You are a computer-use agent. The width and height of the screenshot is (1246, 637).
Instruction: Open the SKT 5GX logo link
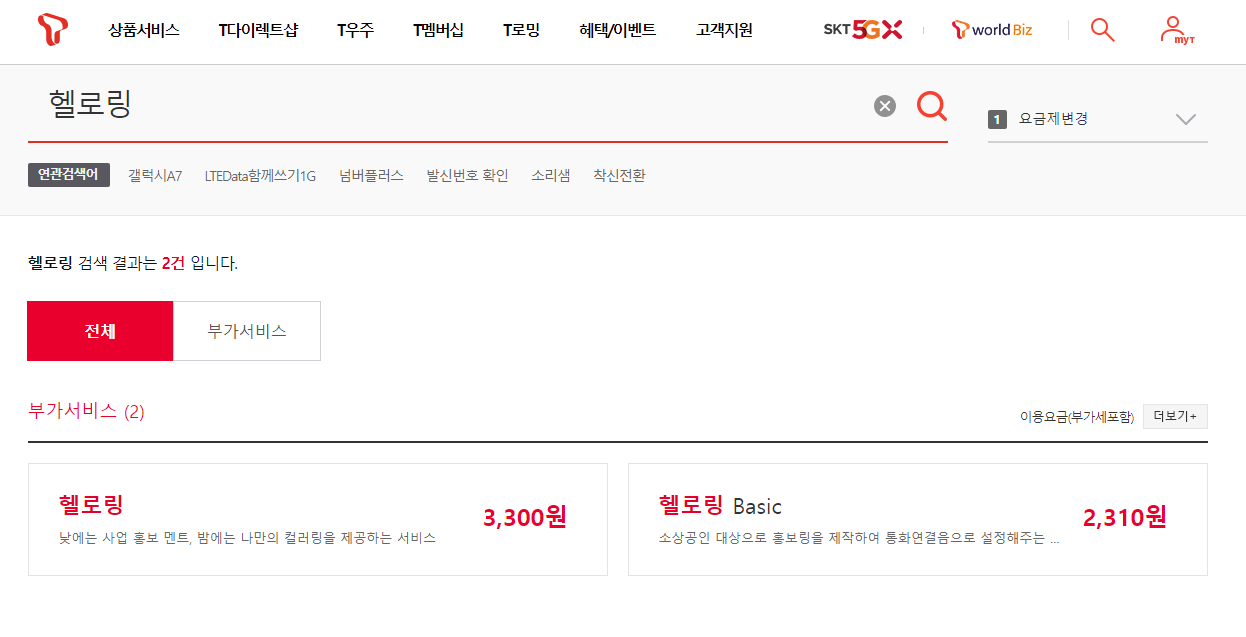pyautogui.click(x=862, y=30)
